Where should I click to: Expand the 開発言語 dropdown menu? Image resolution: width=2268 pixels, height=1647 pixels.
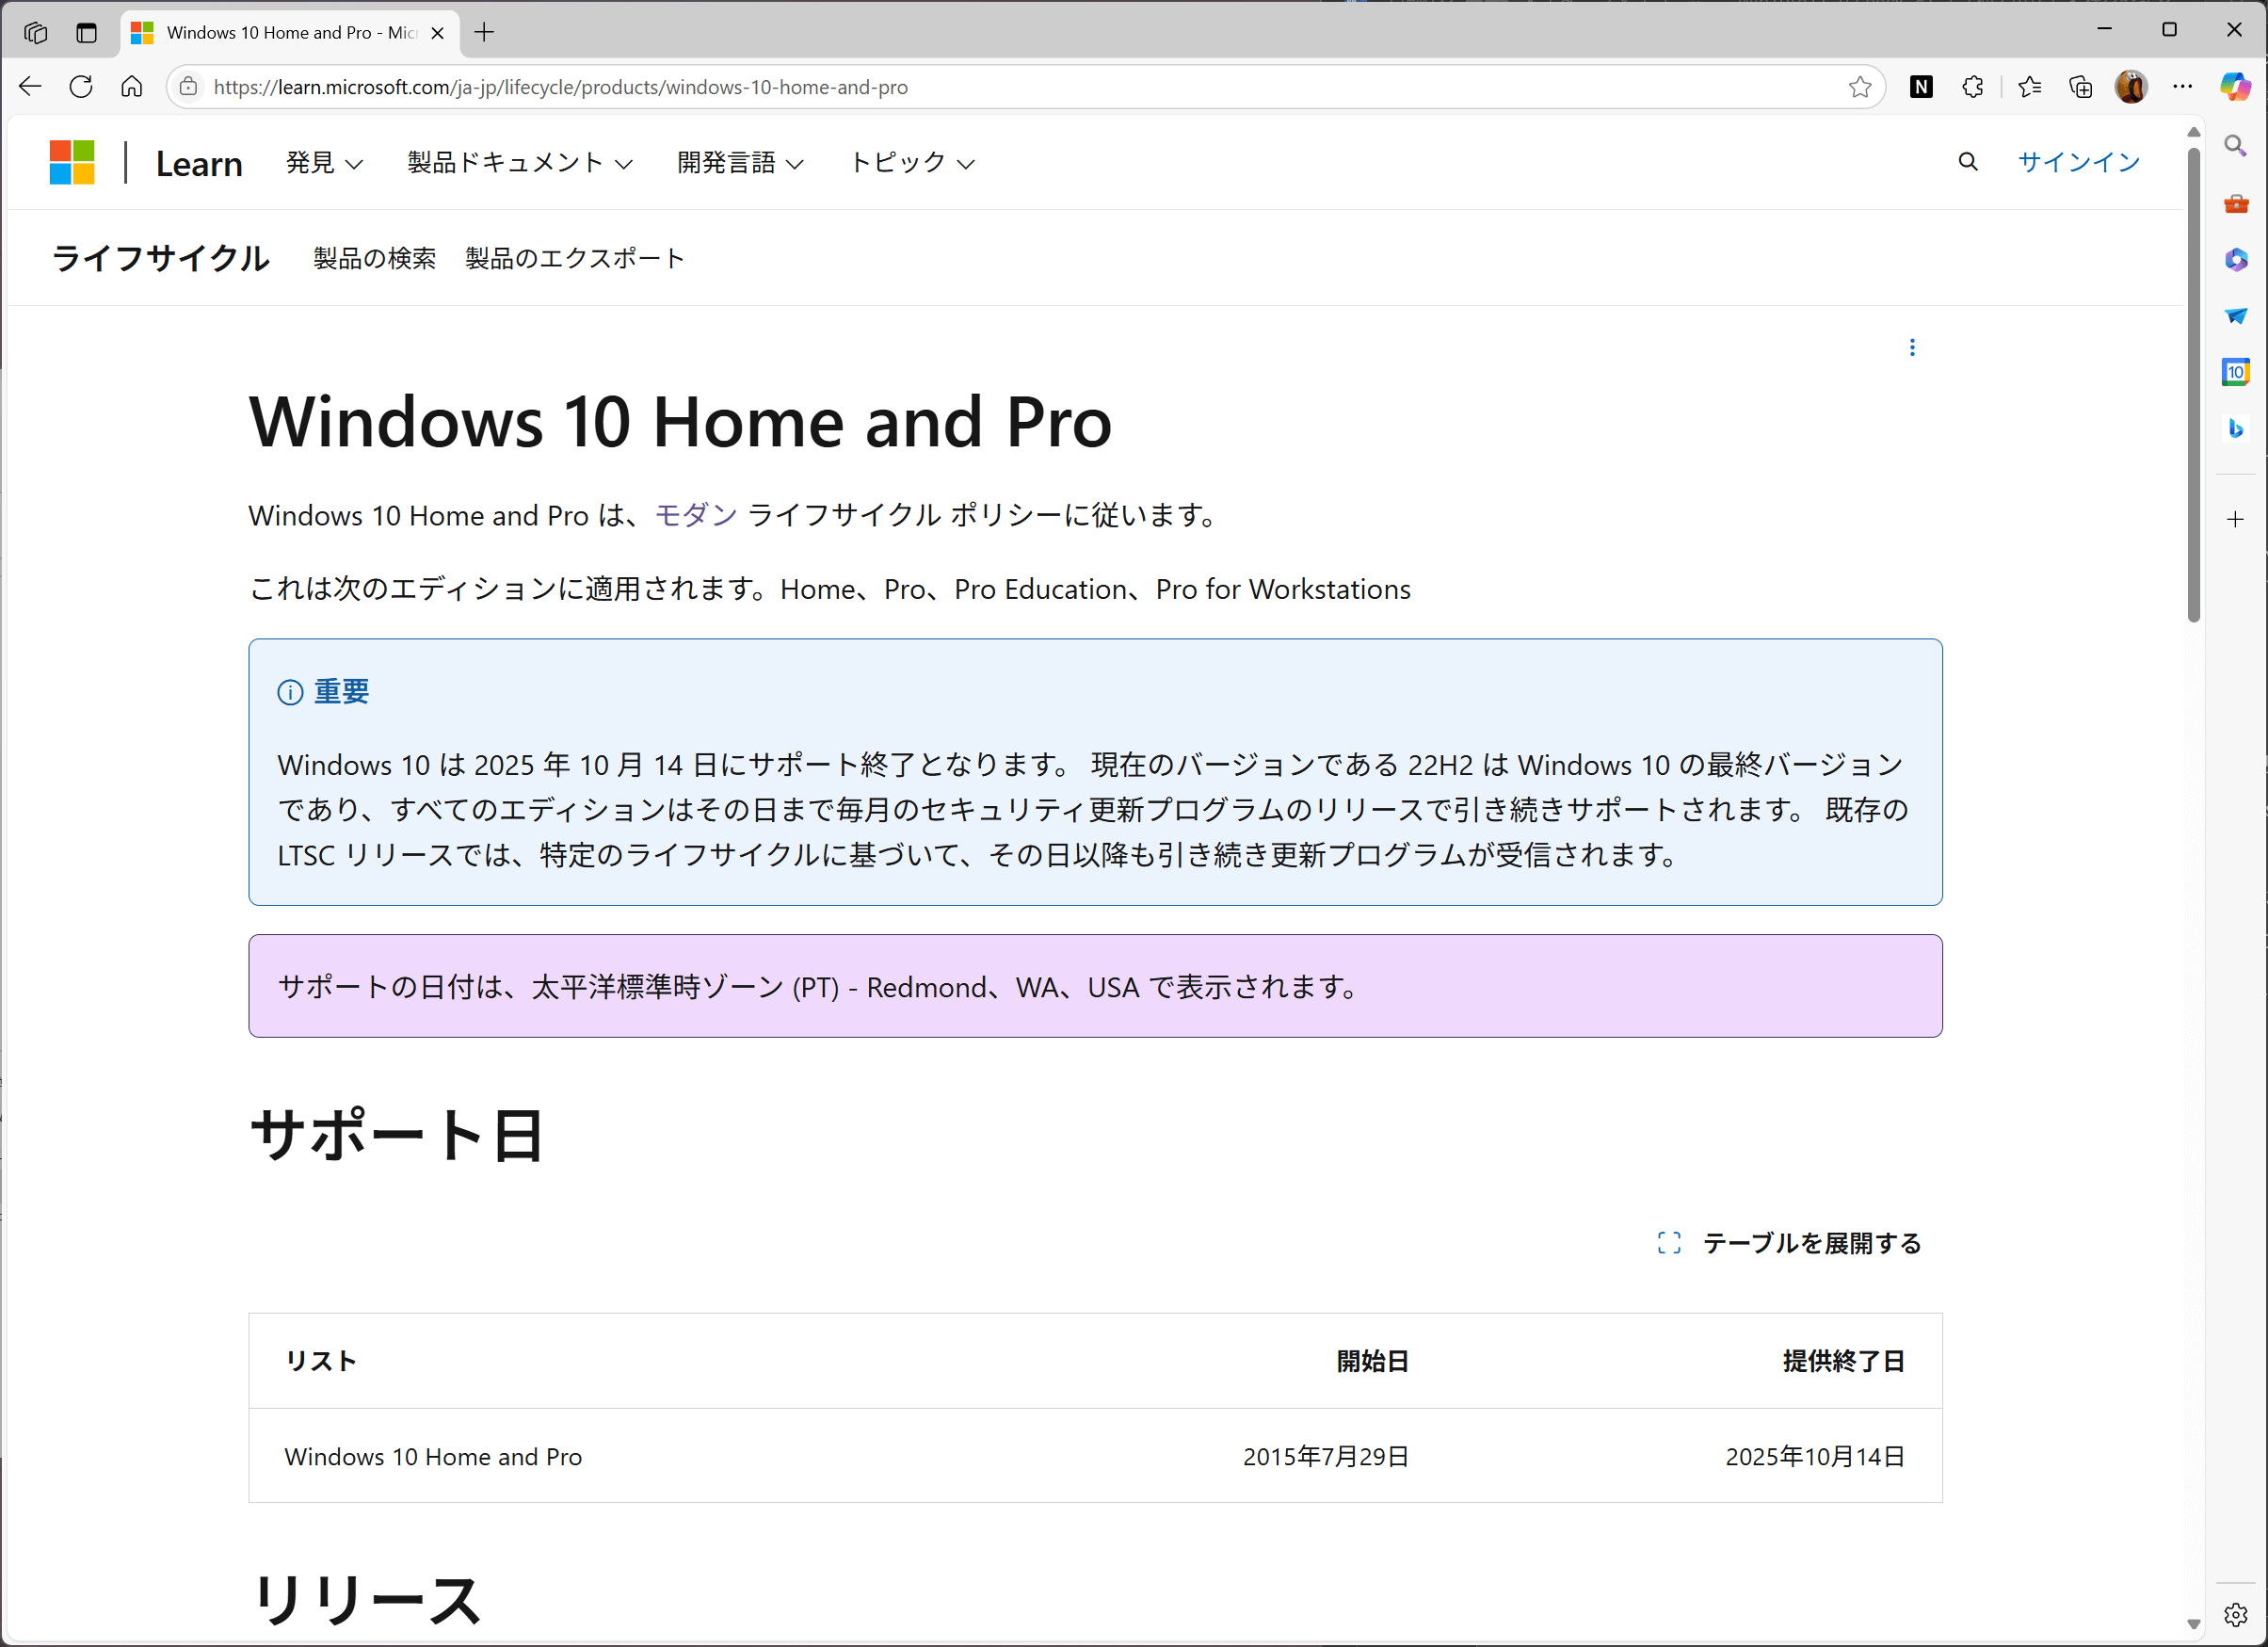(740, 162)
